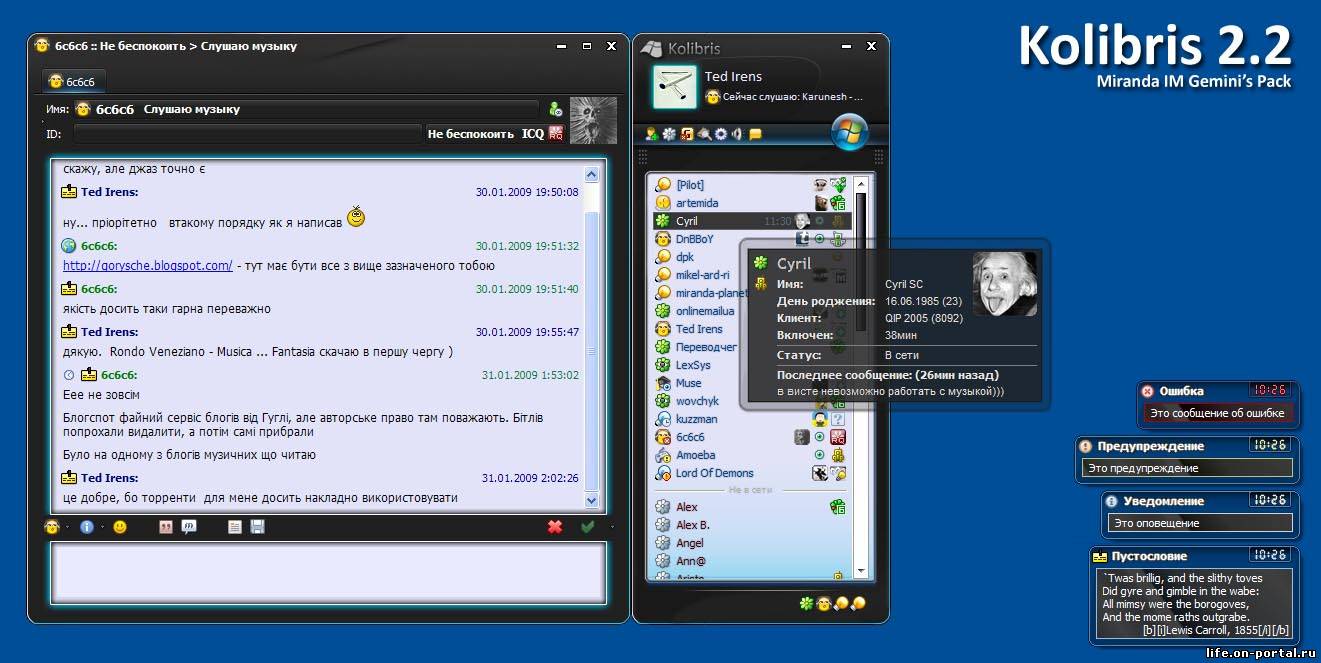
Task: Open dropdown arrow next to info icon
Action: (100, 528)
